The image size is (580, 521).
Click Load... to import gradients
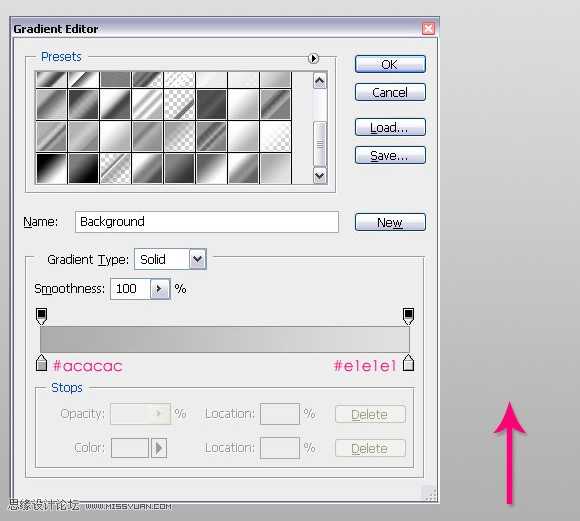(x=390, y=127)
